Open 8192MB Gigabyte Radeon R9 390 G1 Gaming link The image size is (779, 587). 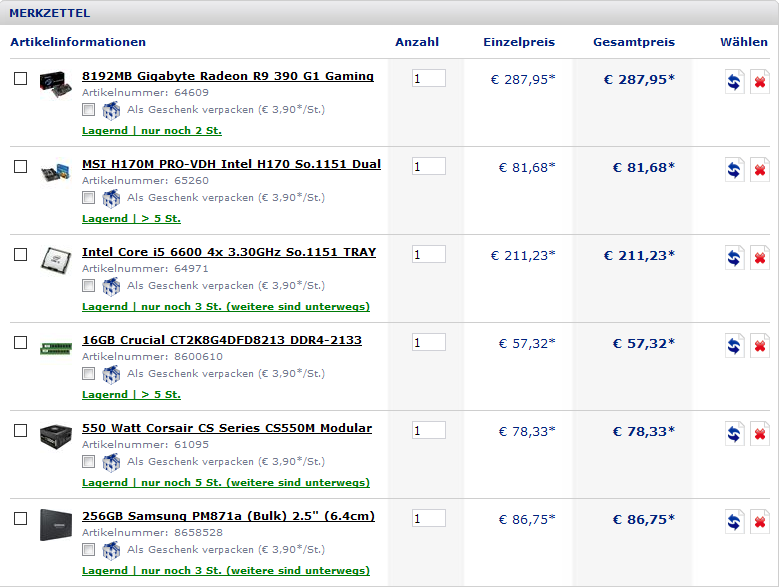point(228,76)
